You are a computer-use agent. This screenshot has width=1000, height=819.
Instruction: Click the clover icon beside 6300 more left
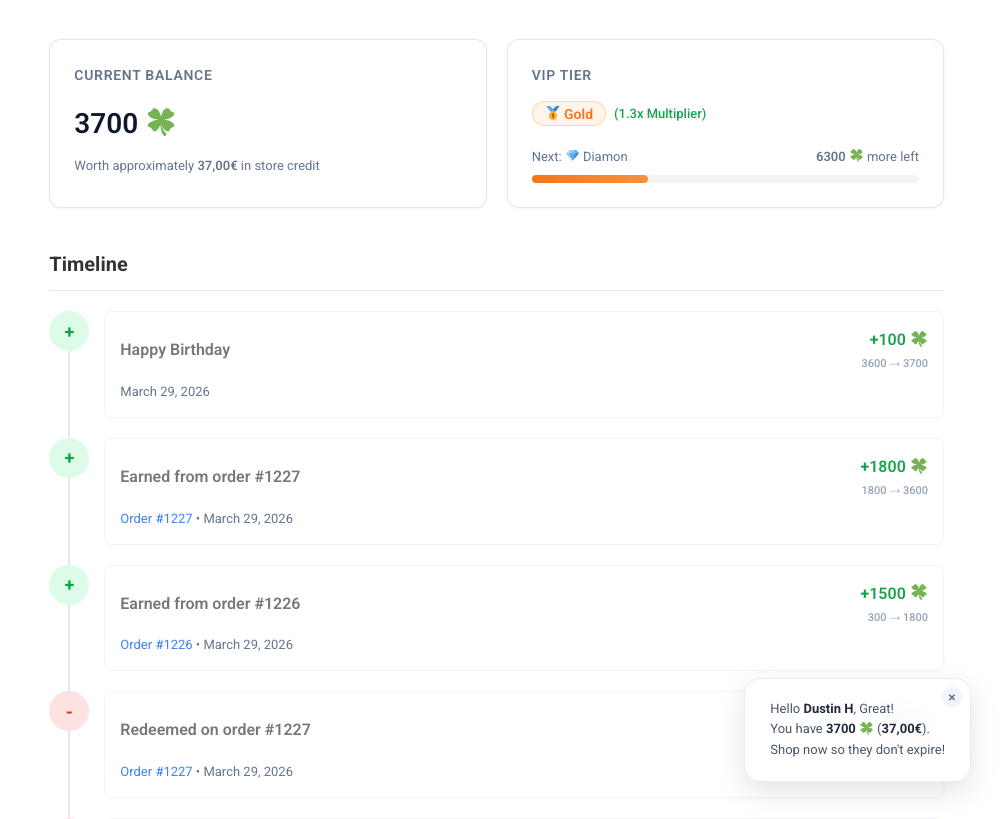856,156
